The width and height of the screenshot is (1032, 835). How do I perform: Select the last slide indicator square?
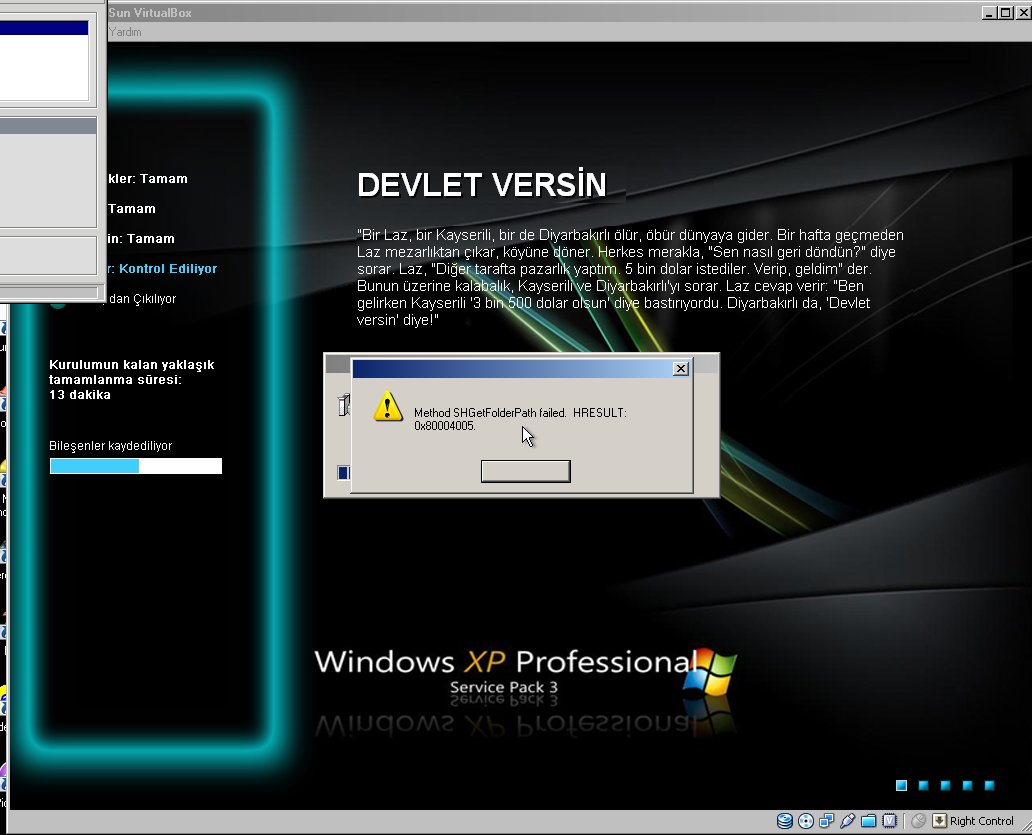[x=989, y=786]
